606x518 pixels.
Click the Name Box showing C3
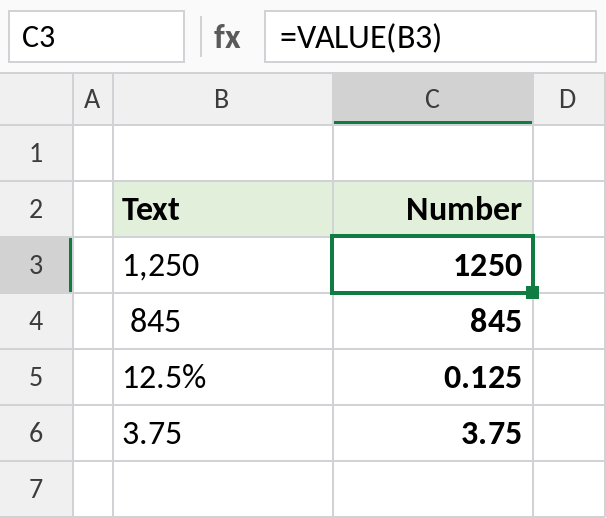coord(96,37)
